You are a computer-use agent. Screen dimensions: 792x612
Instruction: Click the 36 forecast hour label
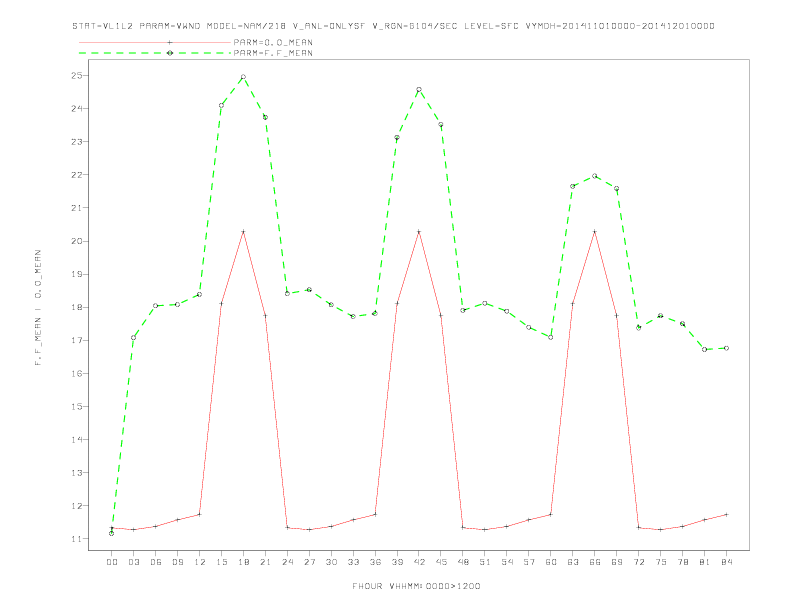click(x=375, y=562)
